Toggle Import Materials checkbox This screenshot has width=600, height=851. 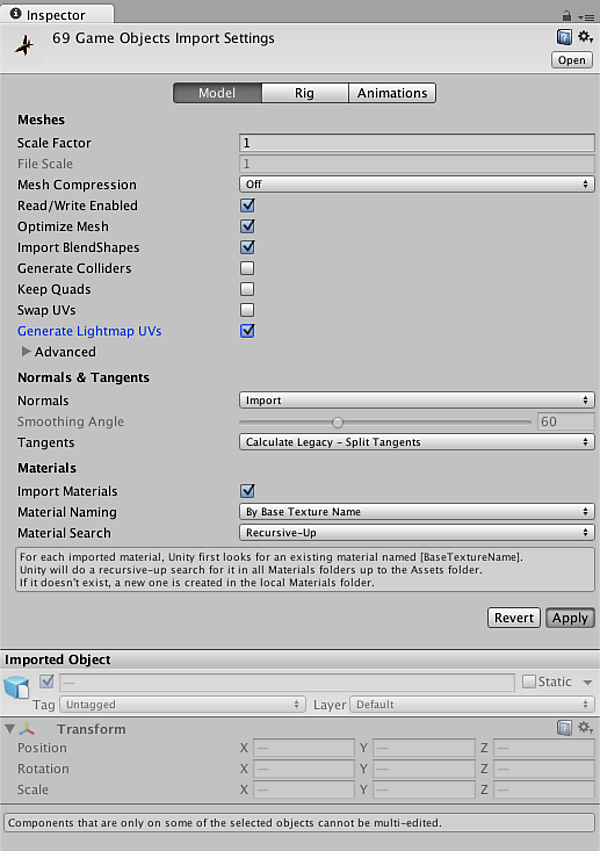click(247, 491)
